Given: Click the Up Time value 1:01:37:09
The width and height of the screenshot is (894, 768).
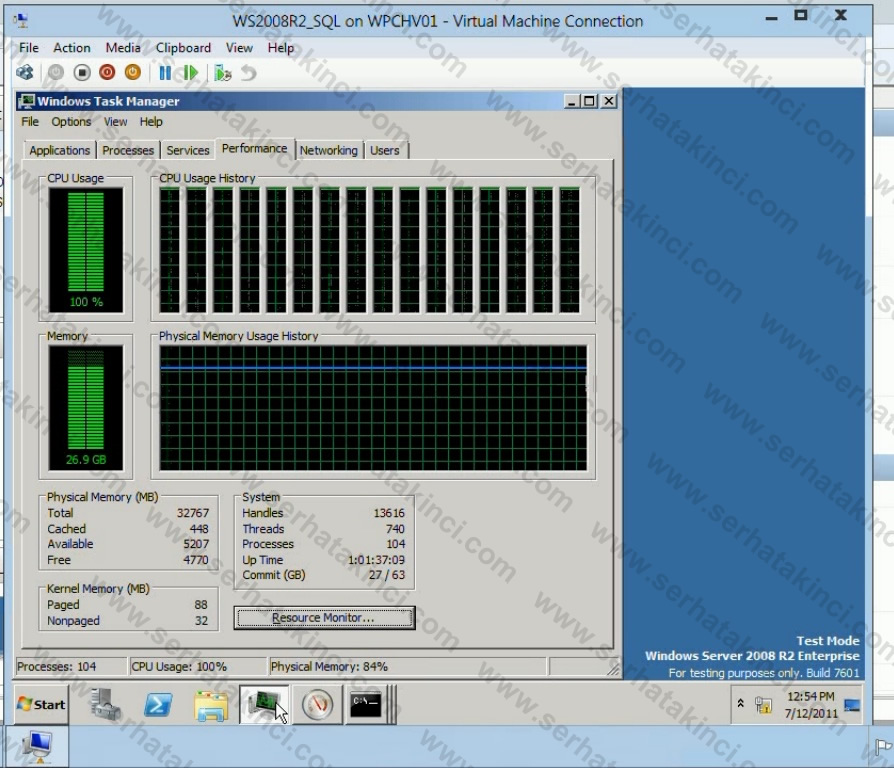Looking at the screenshot, I should coord(376,560).
